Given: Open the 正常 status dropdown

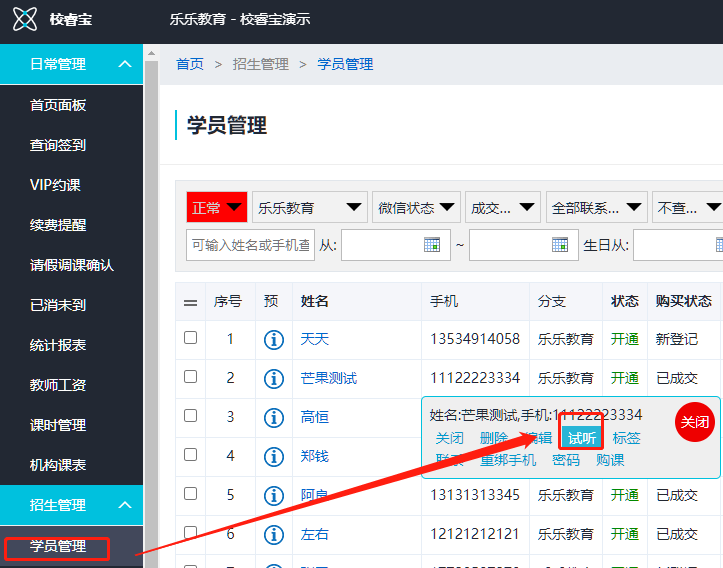Looking at the screenshot, I should tap(217, 207).
